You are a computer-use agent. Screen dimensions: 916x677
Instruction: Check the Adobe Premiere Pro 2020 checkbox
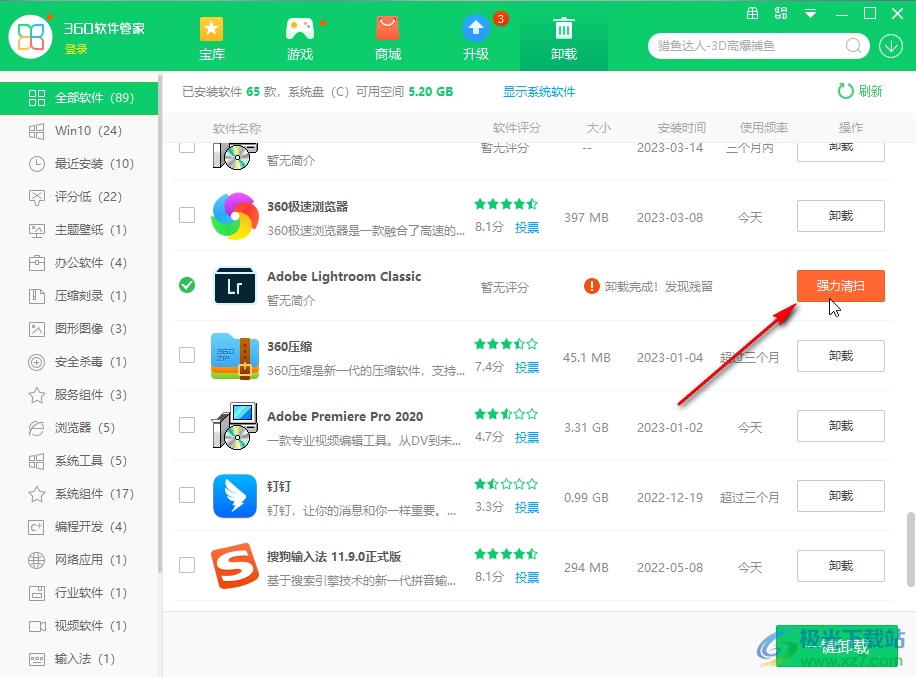[187, 425]
